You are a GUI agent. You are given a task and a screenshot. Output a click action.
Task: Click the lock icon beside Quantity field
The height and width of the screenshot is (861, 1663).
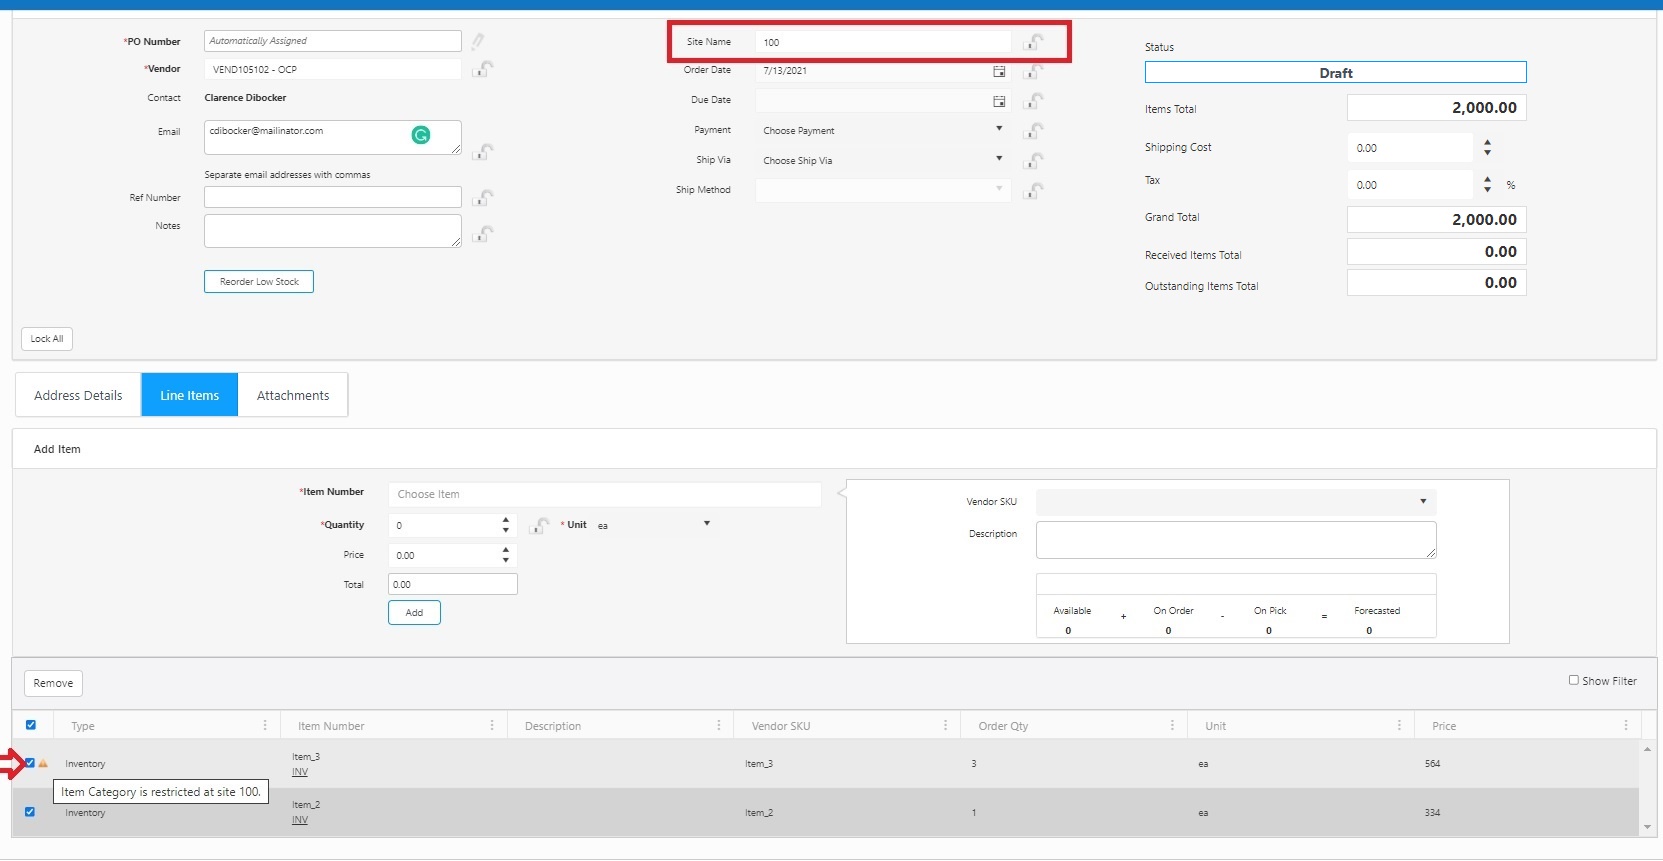click(539, 525)
